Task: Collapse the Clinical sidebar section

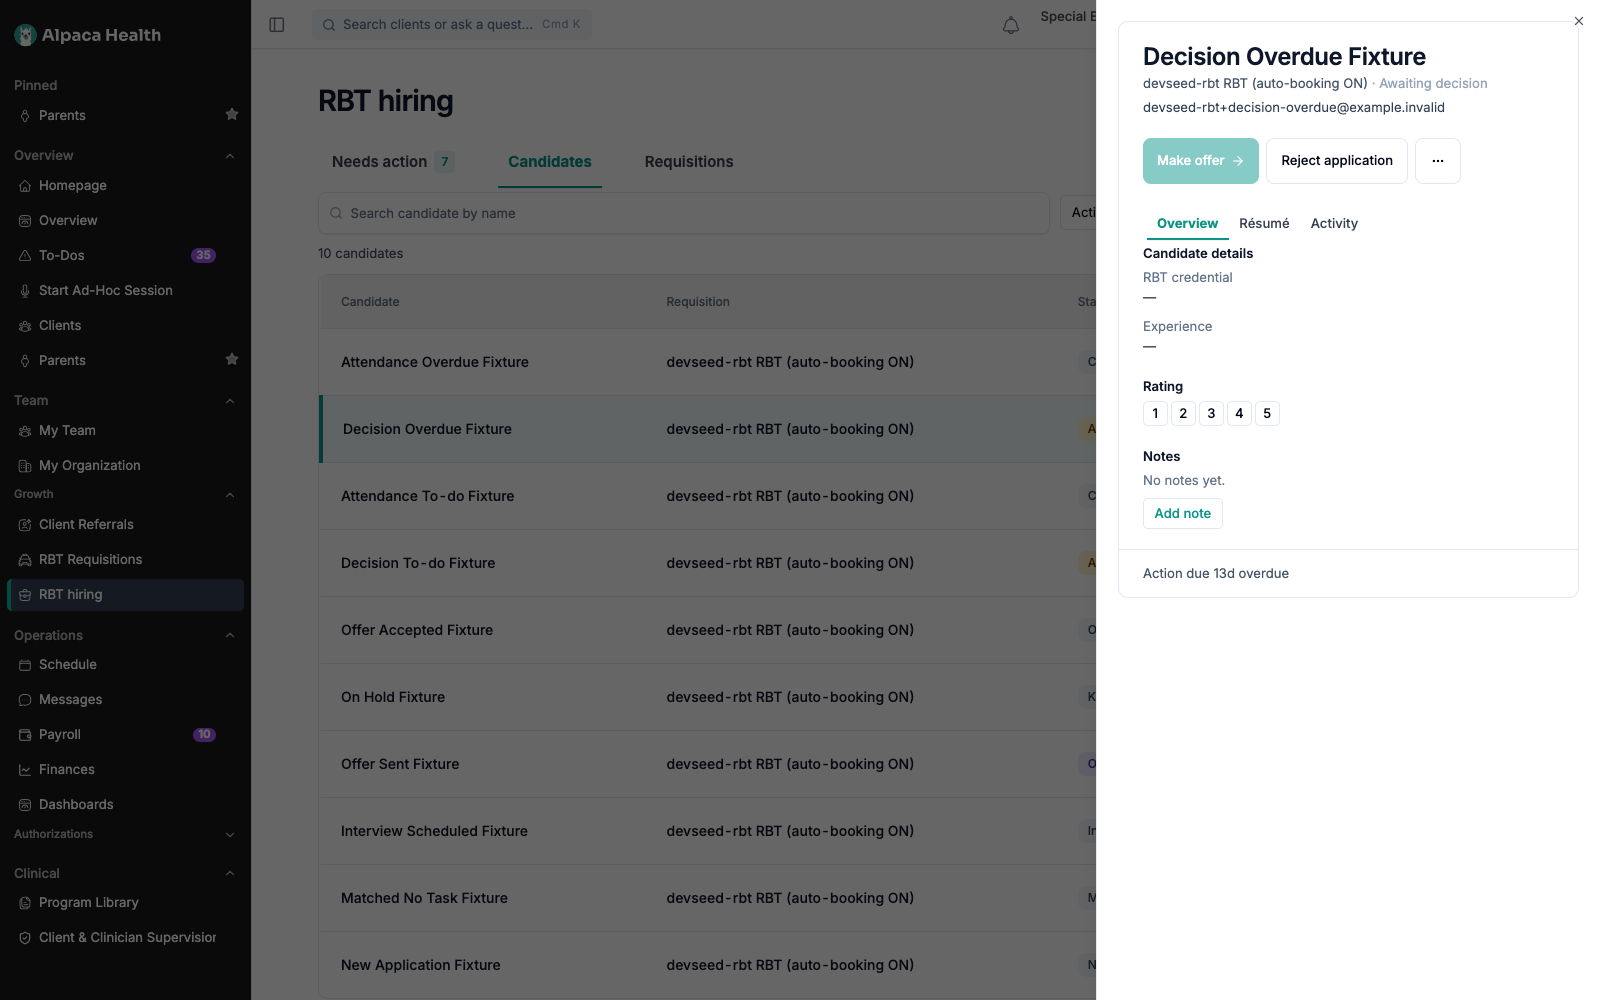Action: tap(230, 874)
